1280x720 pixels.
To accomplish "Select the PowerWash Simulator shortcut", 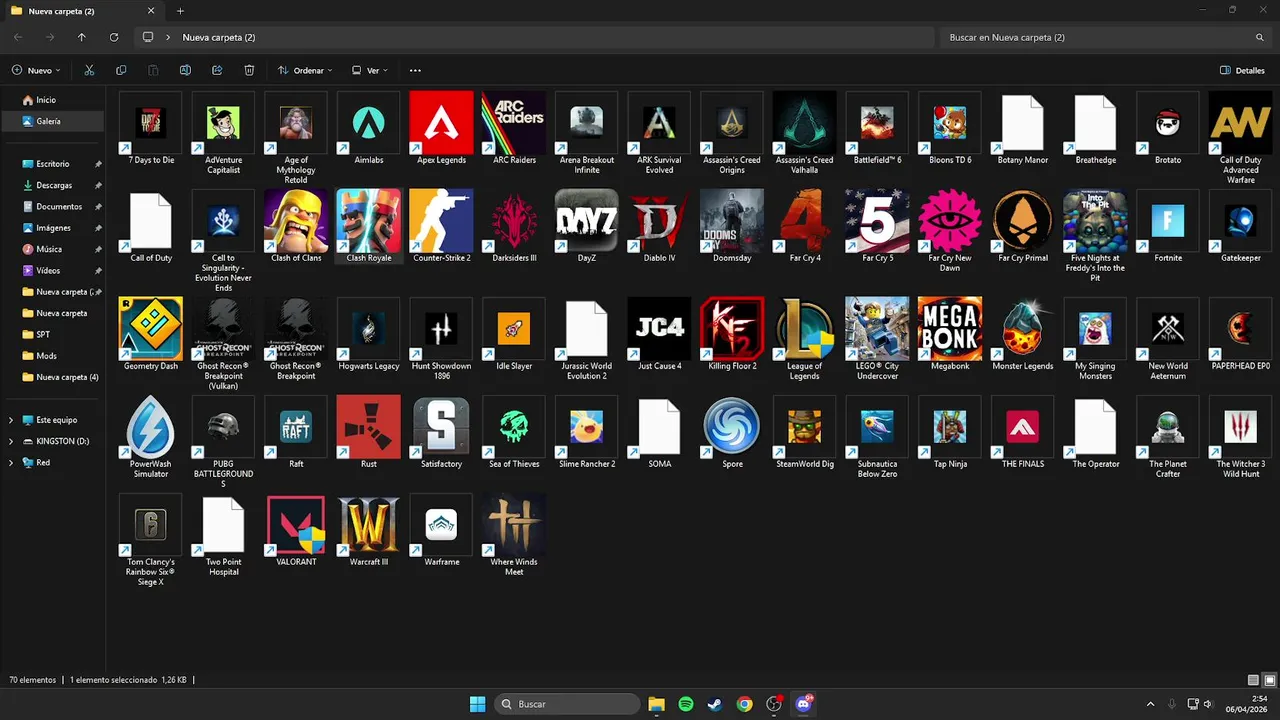I will pyautogui.click(x=151, y=438).
